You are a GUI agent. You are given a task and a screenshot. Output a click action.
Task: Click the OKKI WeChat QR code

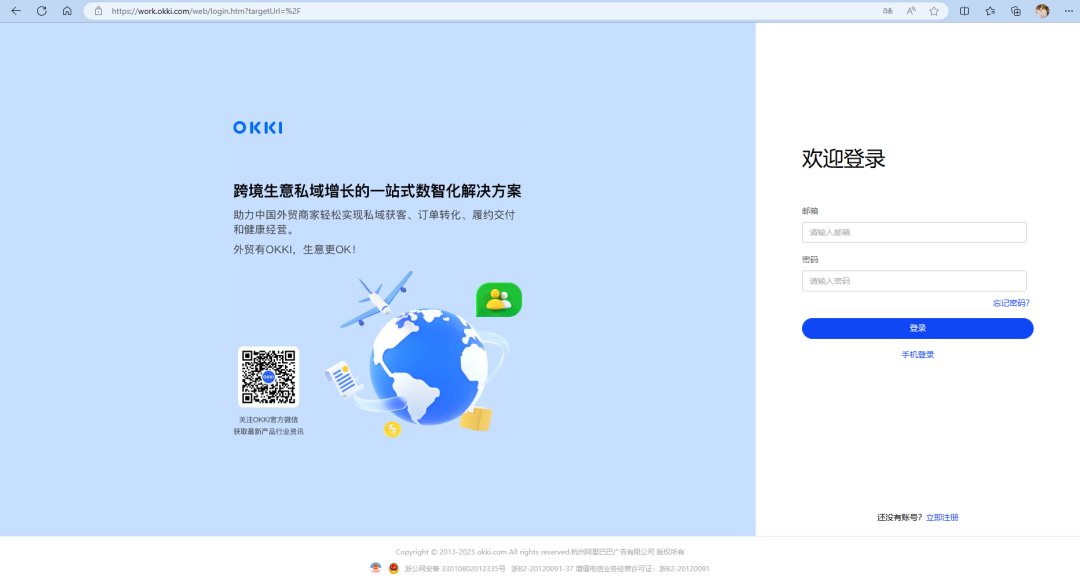point(269,377)
